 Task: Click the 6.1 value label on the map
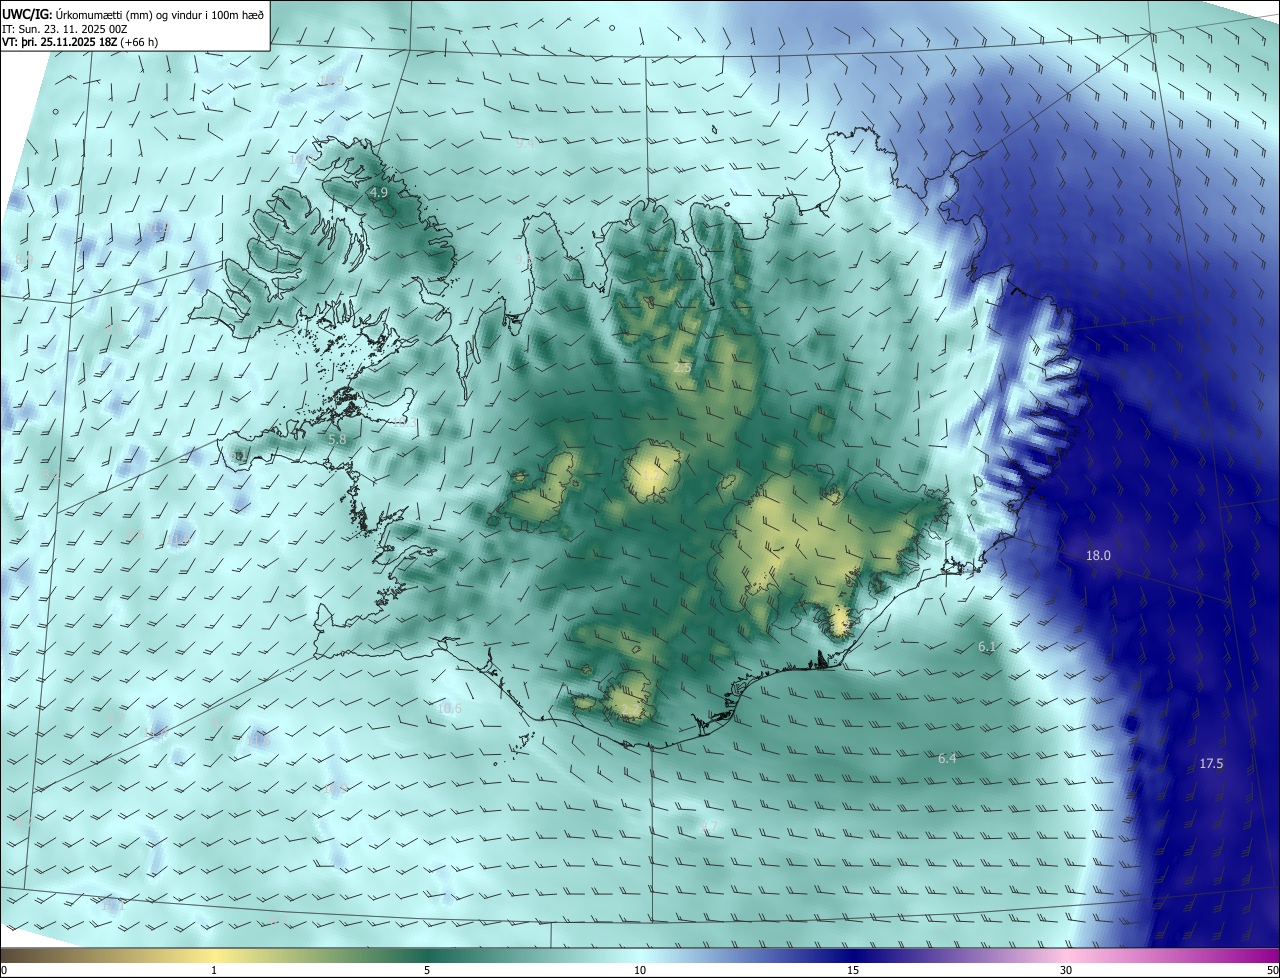click(x=987, y=647)
